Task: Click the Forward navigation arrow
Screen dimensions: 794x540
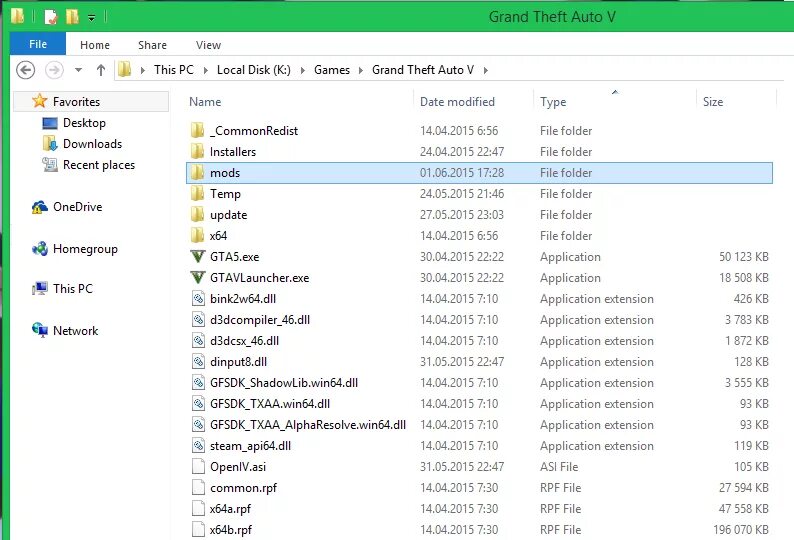Action: [54, 70]
